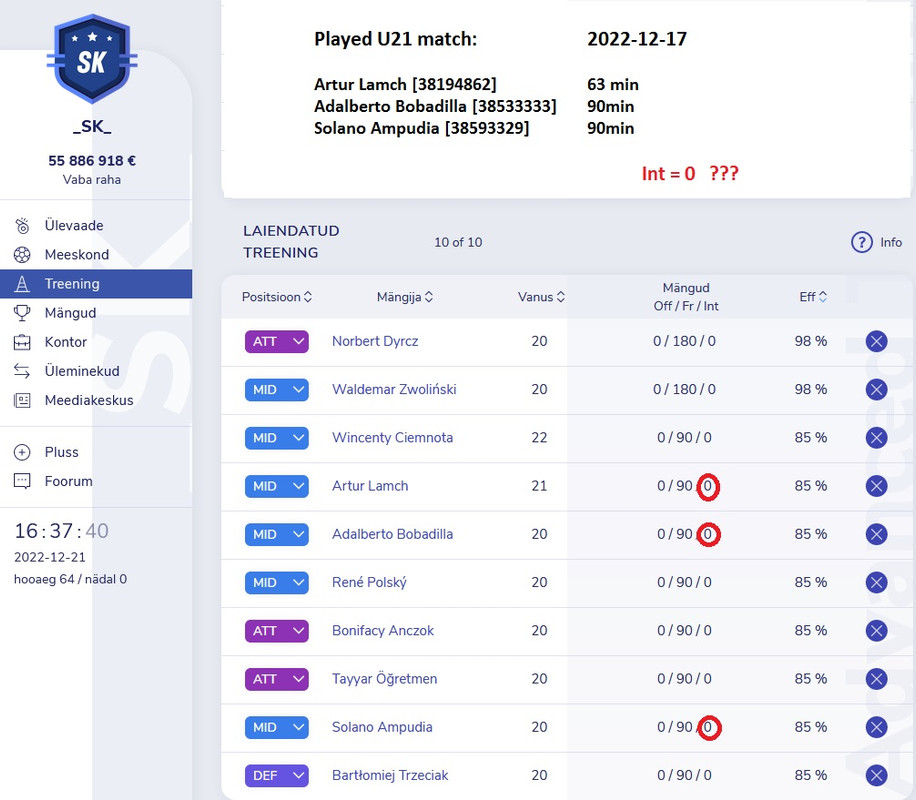Open position dropdown for Wincenty Ciemnota
Viewport: 916px width, 800px height.
[x=276, y=438]
